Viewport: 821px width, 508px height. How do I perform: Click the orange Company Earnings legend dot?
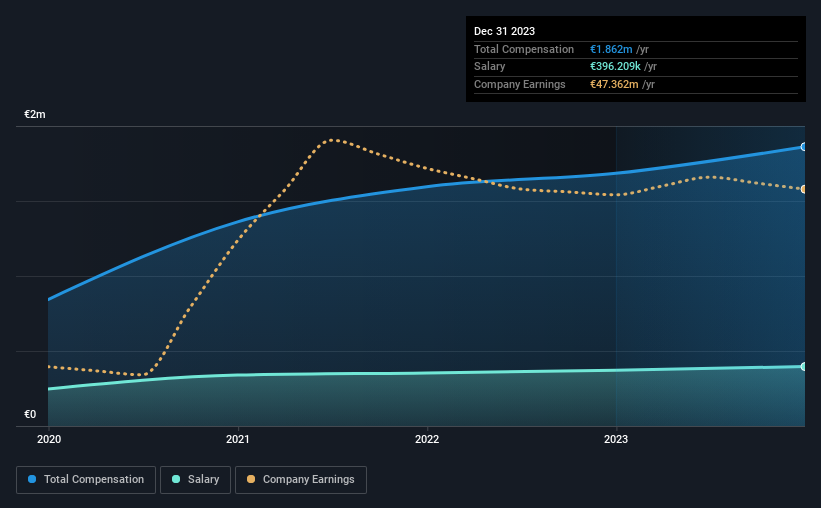[251, 479]
